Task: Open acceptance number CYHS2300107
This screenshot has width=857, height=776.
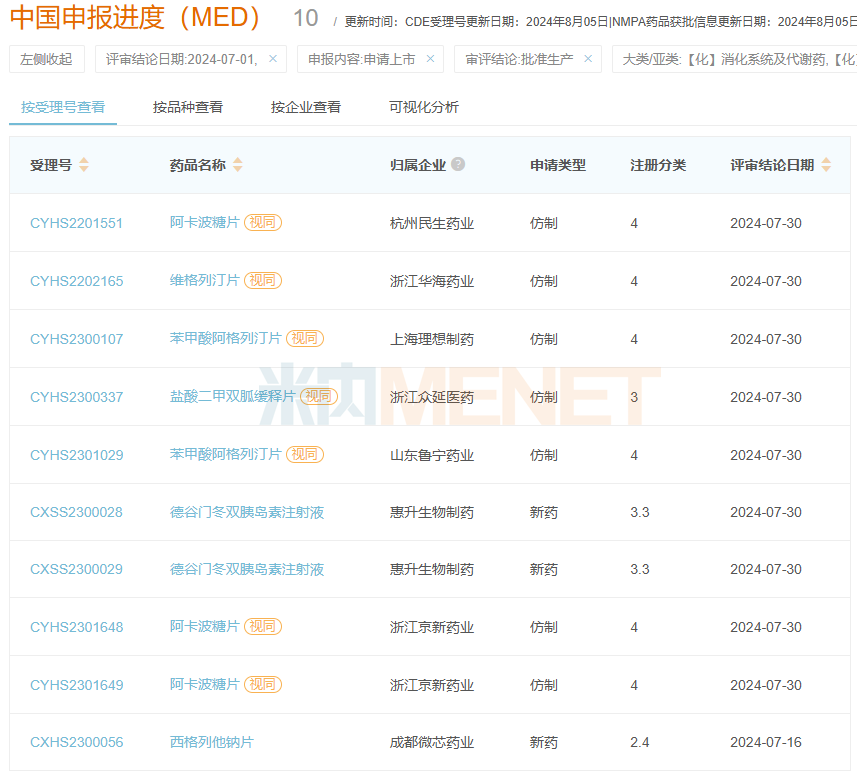Action: [77, 339]
